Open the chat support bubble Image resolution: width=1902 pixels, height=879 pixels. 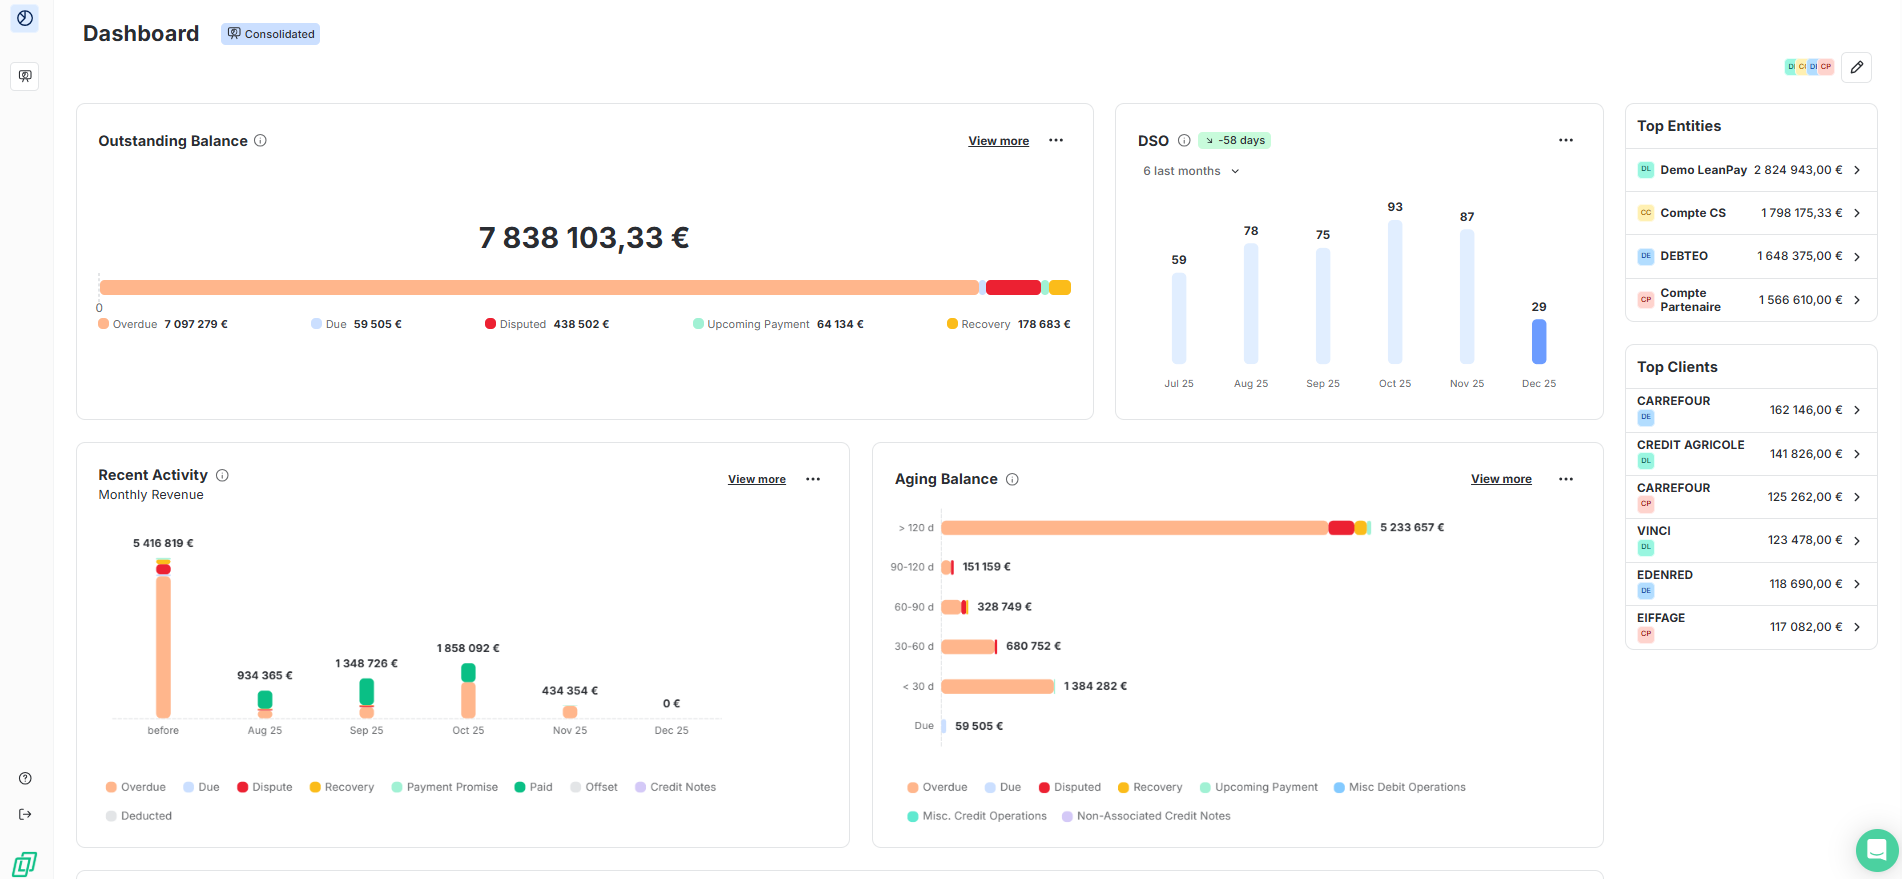[x=1876, y=850]
